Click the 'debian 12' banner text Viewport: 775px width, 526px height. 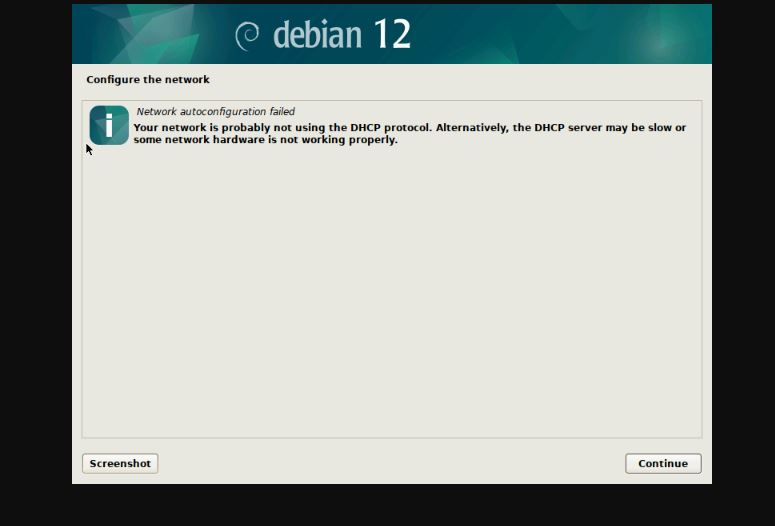(342, 35)
